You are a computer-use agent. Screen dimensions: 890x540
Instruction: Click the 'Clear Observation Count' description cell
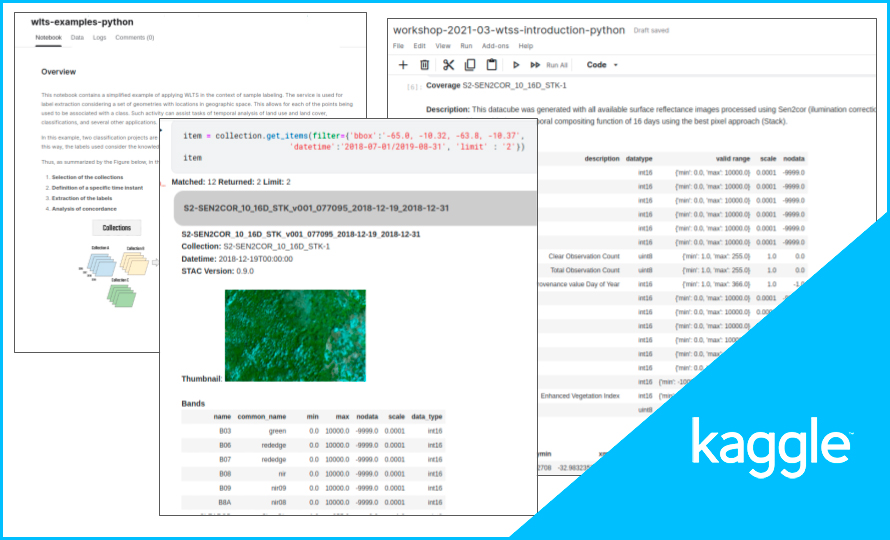(x=584, y=257)
